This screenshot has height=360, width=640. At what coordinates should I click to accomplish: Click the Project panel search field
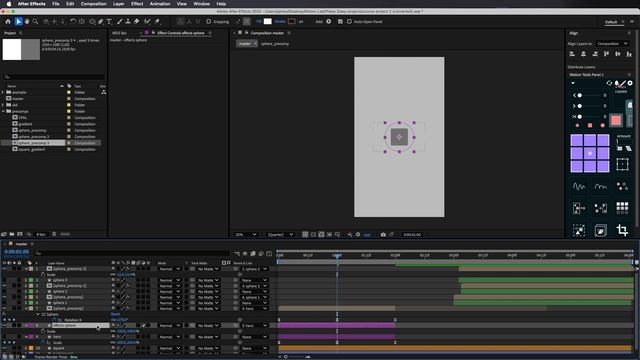coord(53,77)
